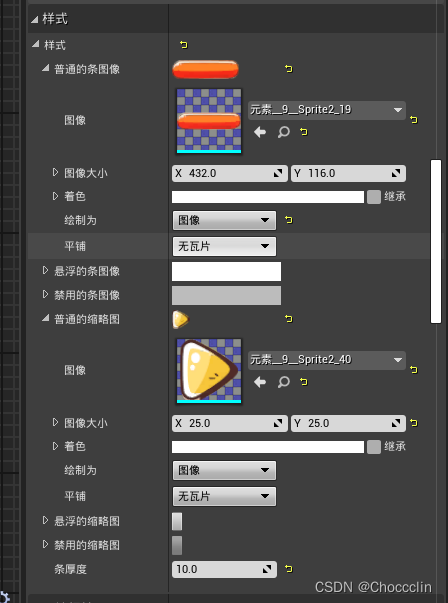This screenshot has height=603, width=448.
Task: Reset Sprite2_40 asset beside the magnifier
Action: coord(304,382)
